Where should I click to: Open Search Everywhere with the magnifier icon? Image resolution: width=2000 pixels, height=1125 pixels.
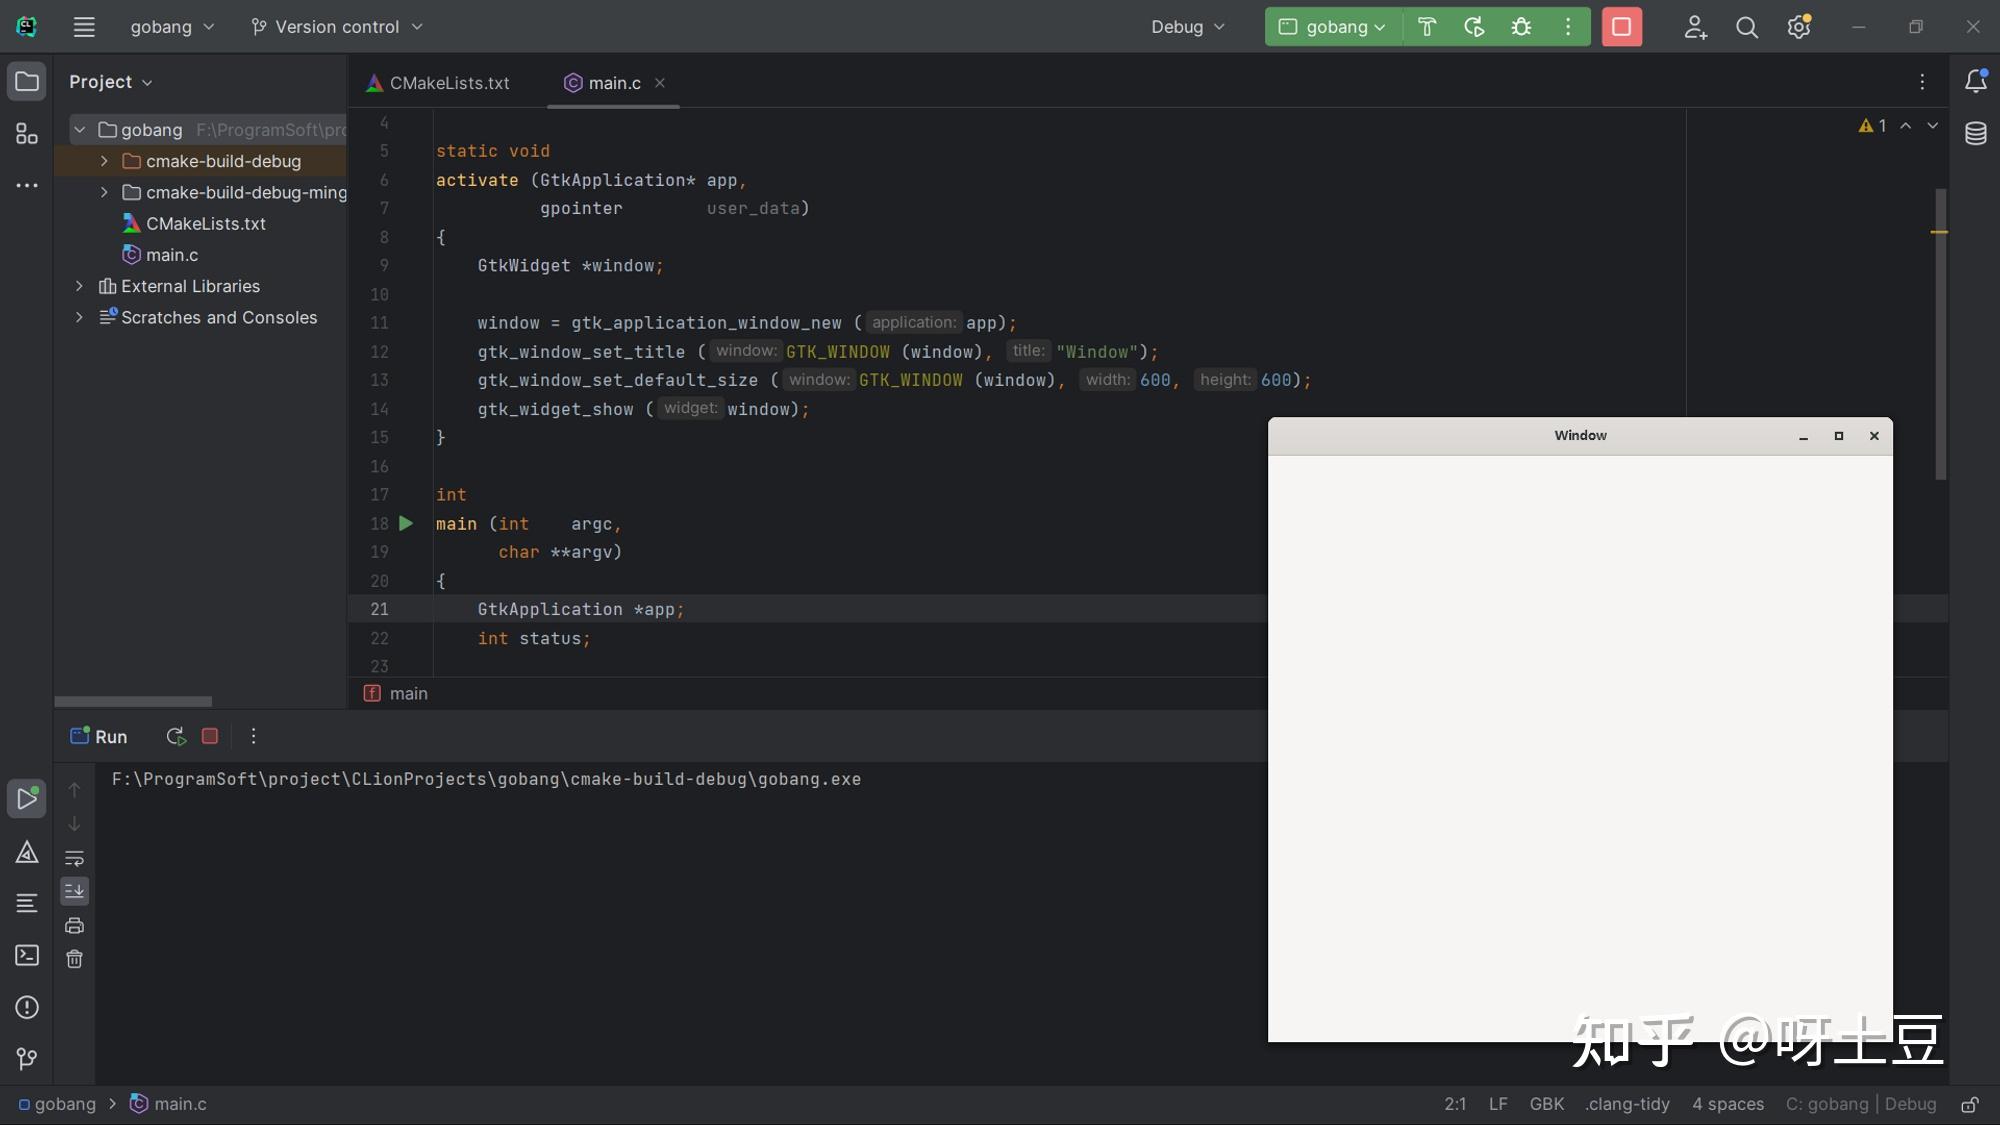(x=1747, y=27)
